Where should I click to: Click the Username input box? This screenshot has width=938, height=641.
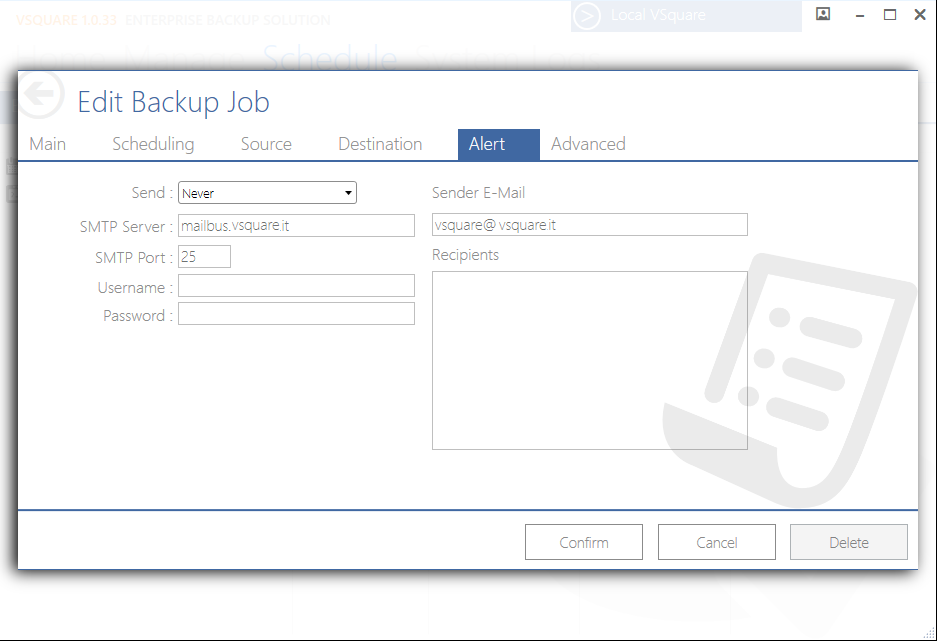(296, 286)
